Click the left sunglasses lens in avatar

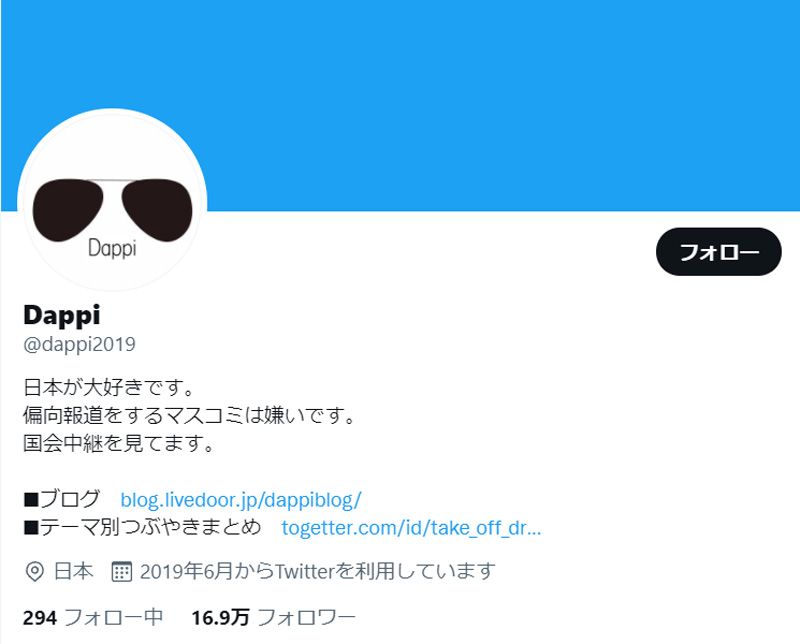(67, 210)
